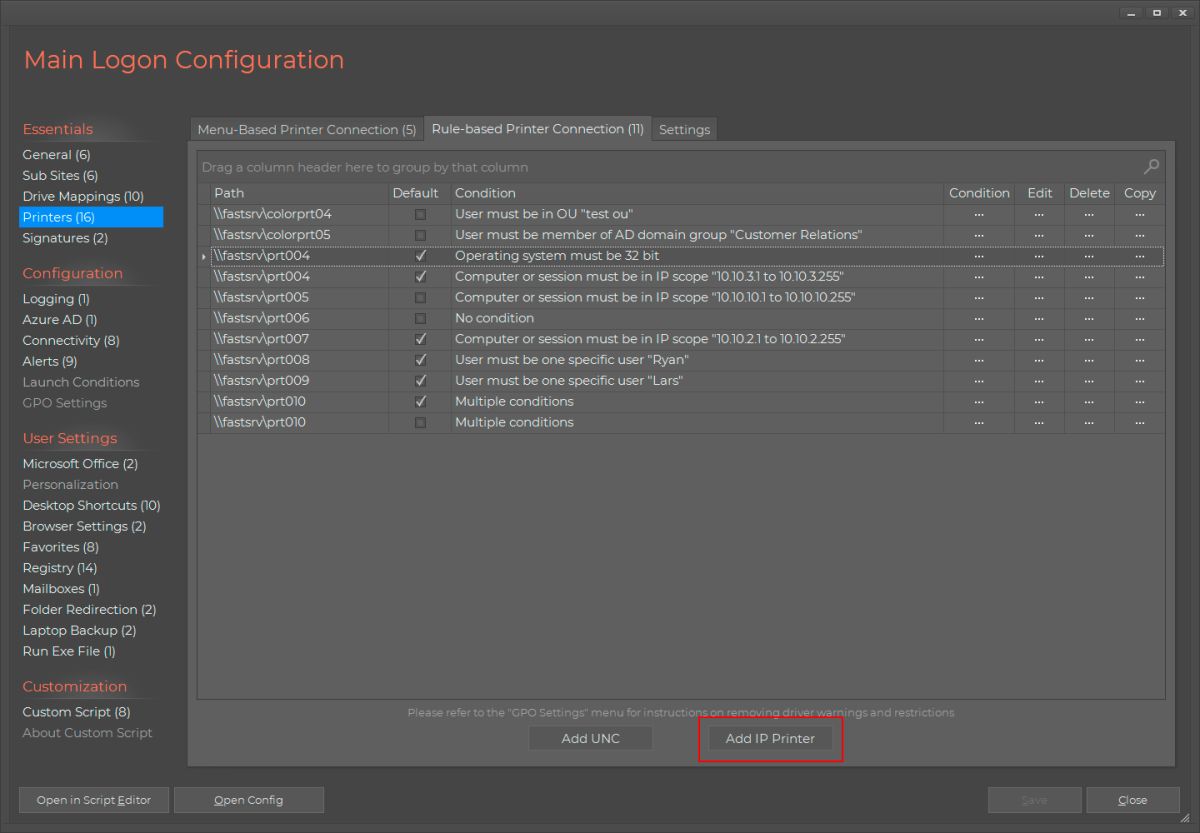Image resolution: width=1200 pixels, height=833 pixels.
Task: Open General (6) in sidebar
Action: (x=56, y=155)
